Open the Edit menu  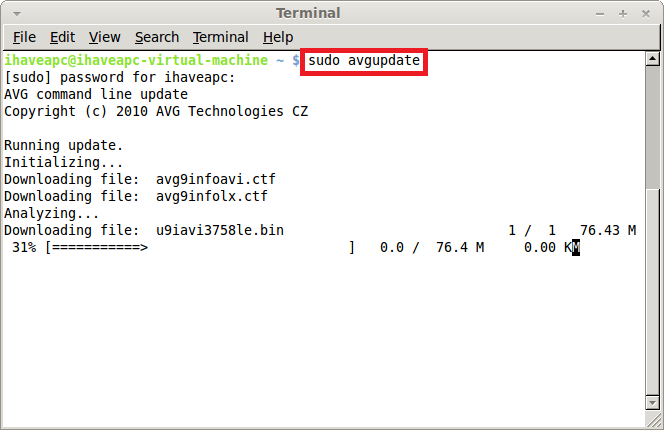click(x=62, y=37)
